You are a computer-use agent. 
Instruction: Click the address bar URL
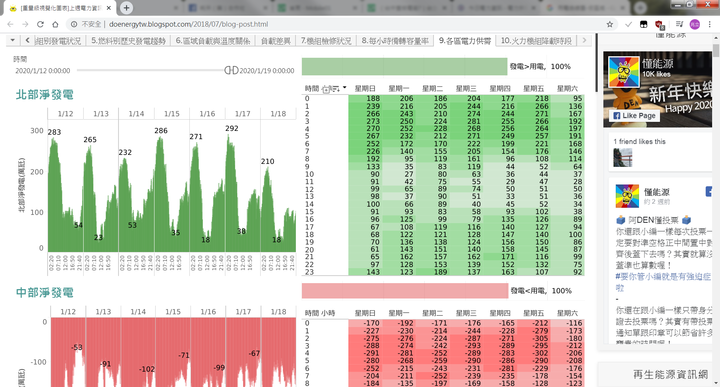188,24
